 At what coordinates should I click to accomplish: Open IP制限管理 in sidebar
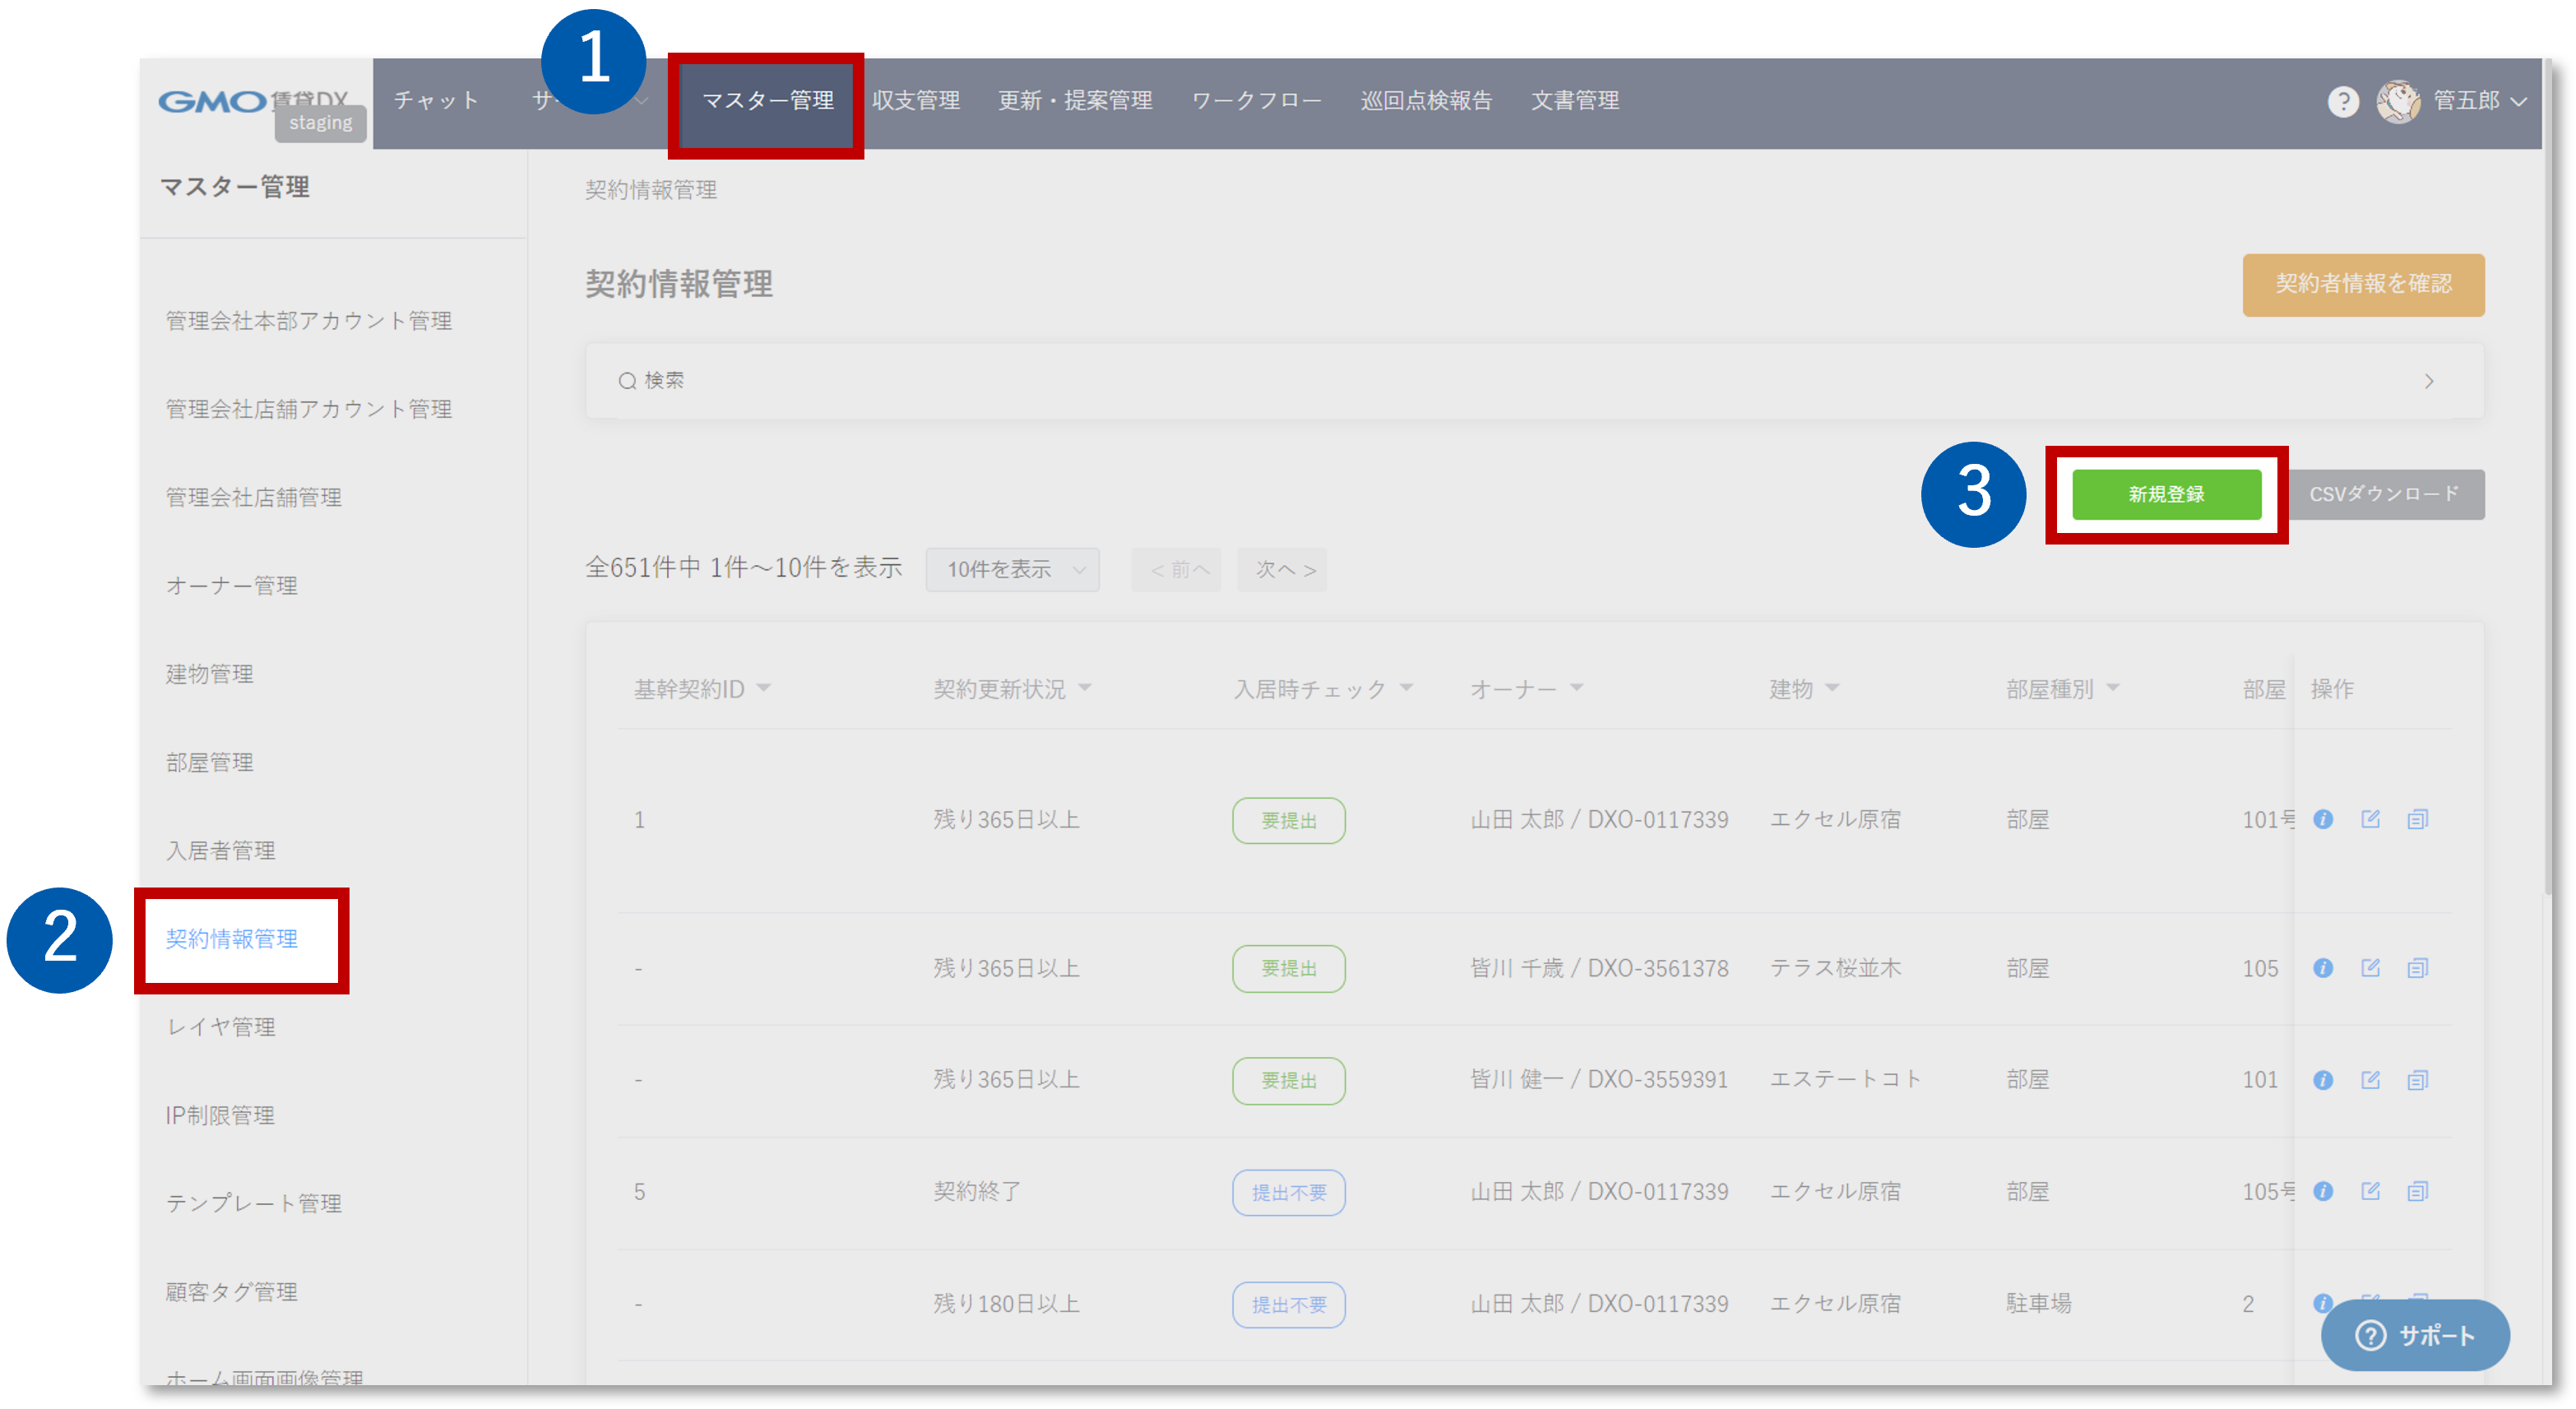tap(220, 1114)
